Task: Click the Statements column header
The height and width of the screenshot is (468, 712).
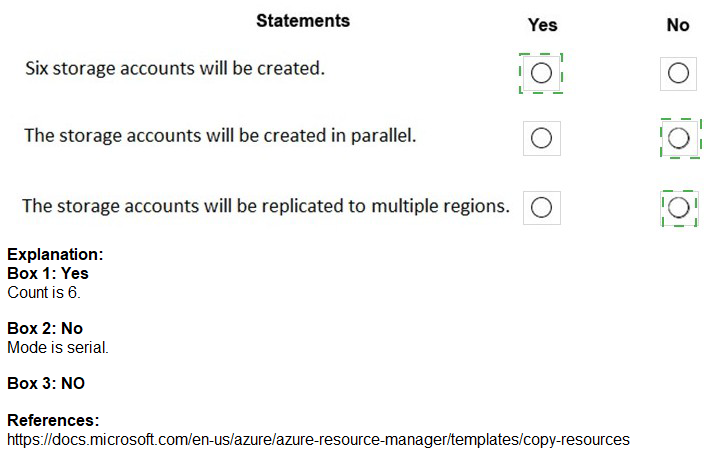Action: [303, 21]
